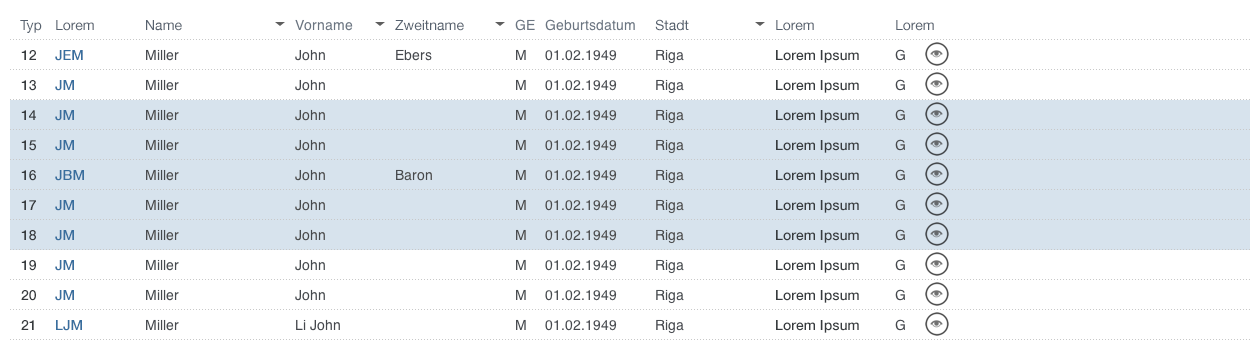Click the eye icon in row 12

click(936, 55)
